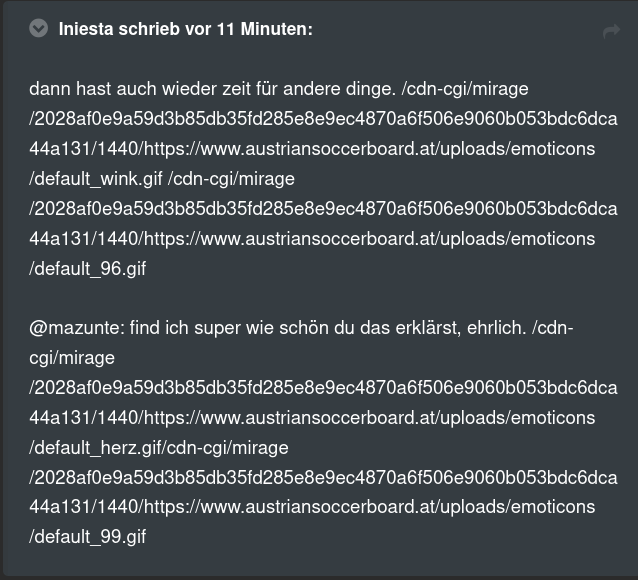Click '/cdn-cgi/mirage' joined to default_herz.gif
Viewport: 638px width, 580px height.
pyautogui.click(x=225, y=448)
